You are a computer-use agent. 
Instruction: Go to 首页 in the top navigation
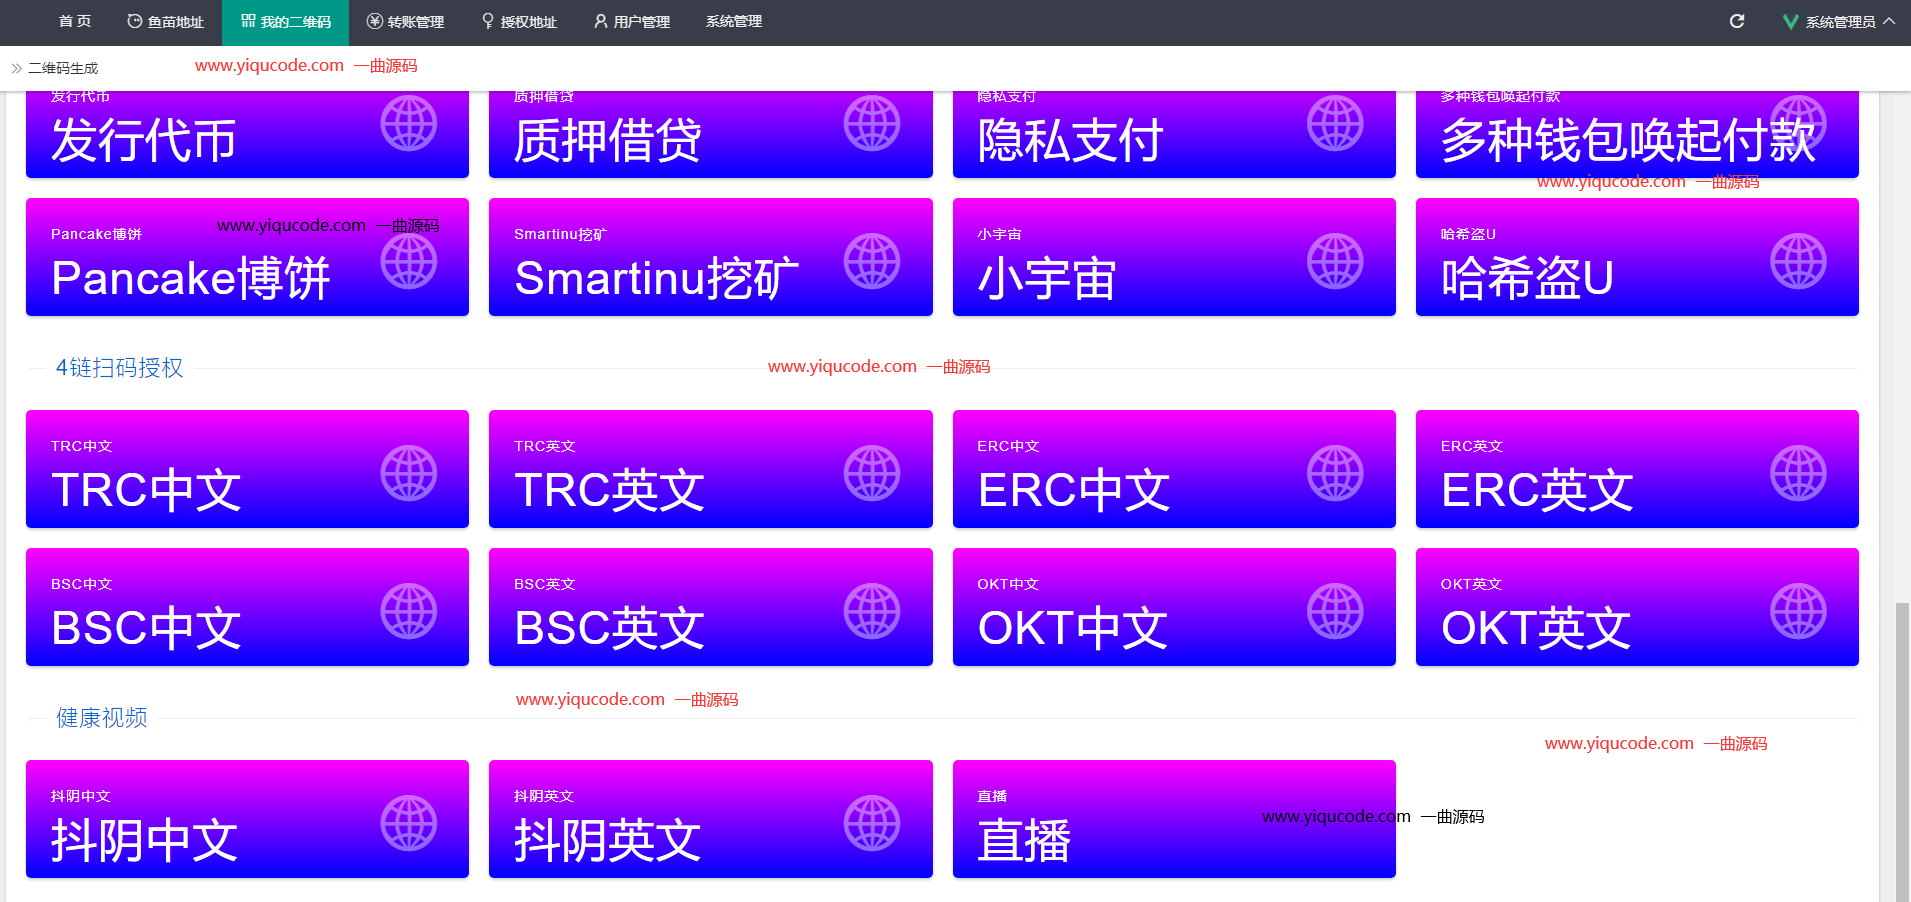(x=75, y=22)
